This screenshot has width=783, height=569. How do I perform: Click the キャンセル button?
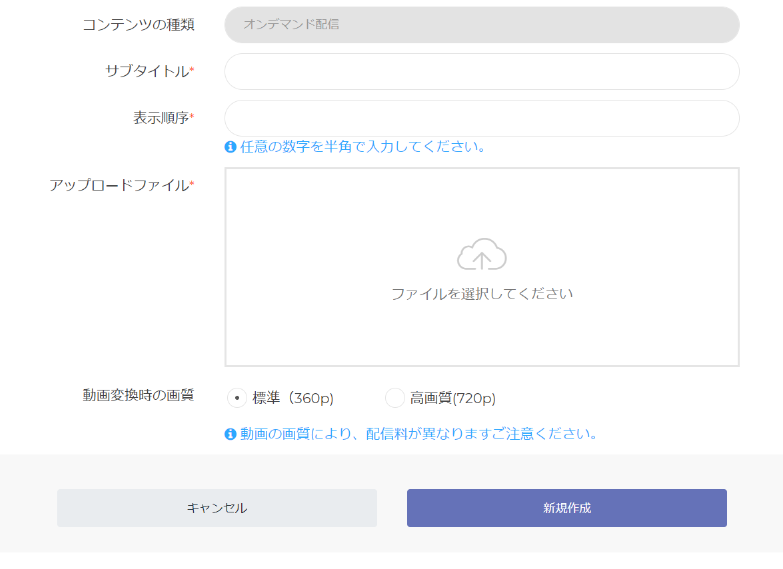point(217,508)
